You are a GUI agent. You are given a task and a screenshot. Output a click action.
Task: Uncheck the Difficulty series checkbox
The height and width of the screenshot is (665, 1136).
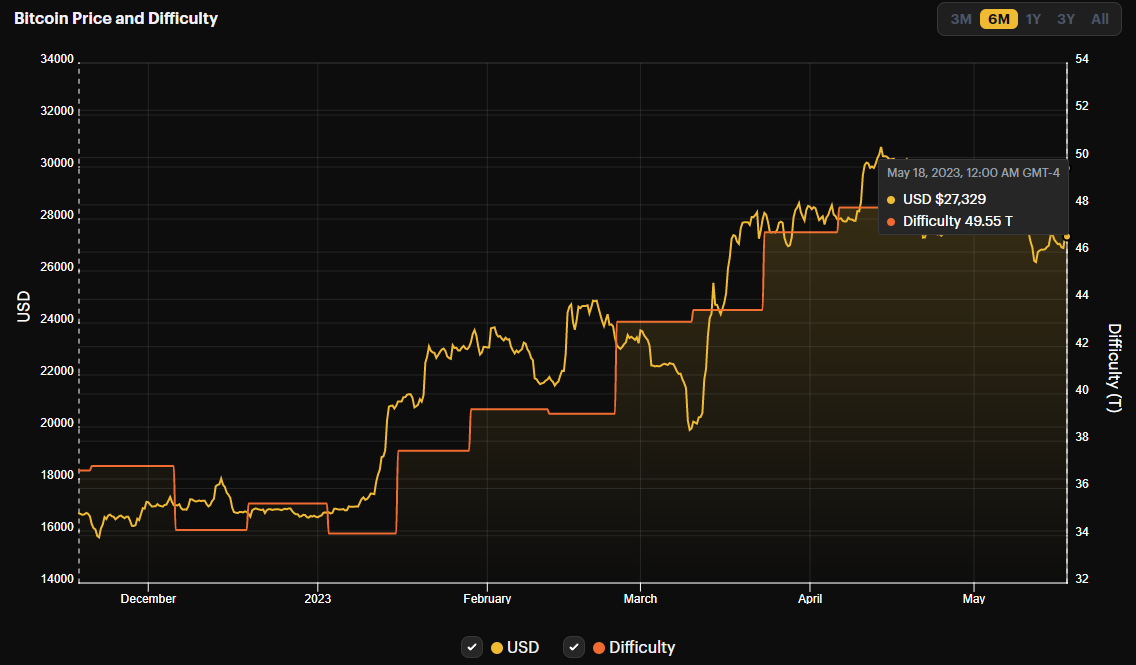coord(574,647)
